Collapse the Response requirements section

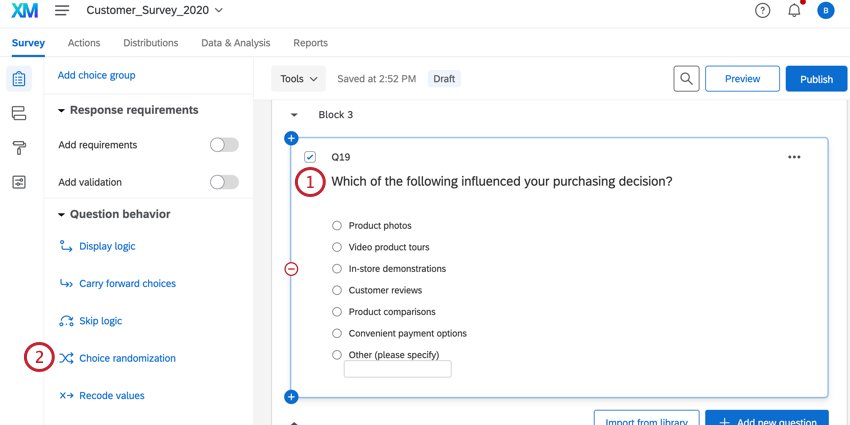tap(62, 111)
